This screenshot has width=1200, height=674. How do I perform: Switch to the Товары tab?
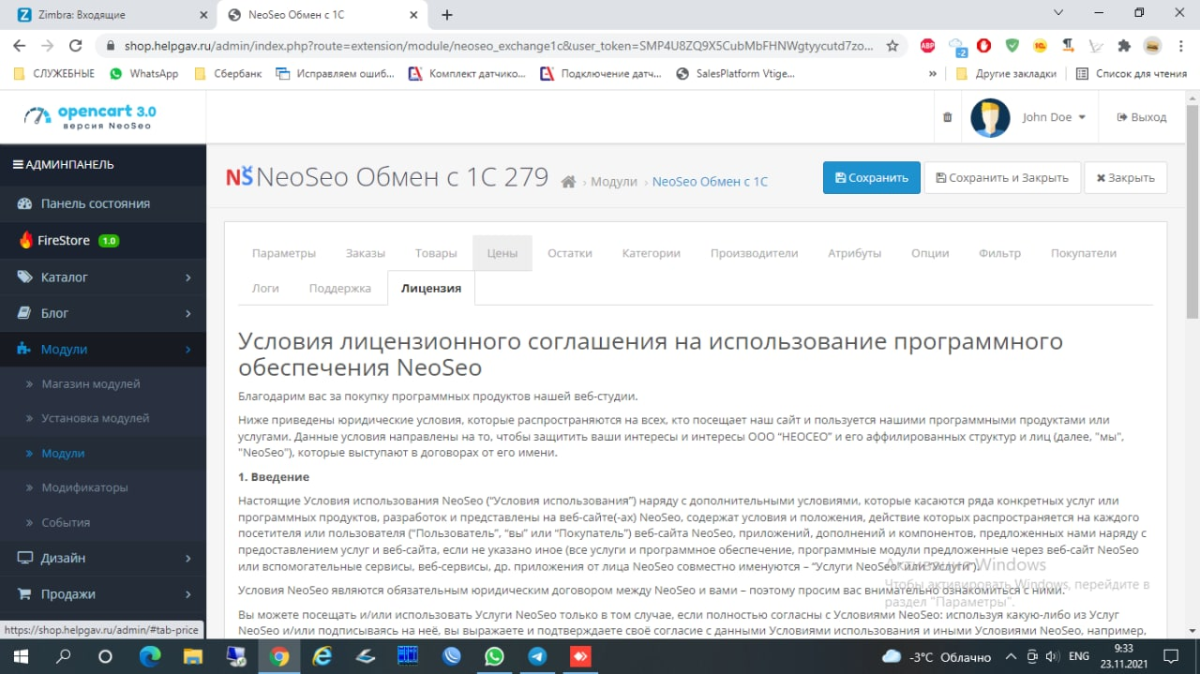click(x=436, y=253)
